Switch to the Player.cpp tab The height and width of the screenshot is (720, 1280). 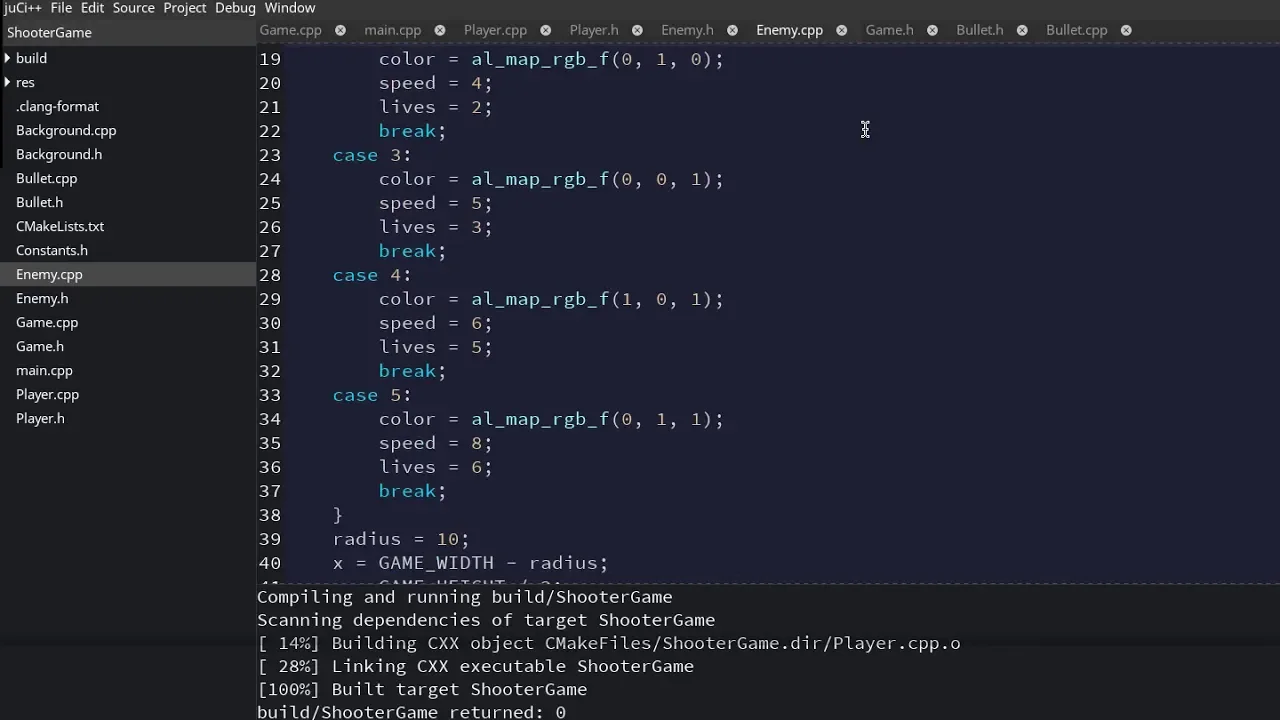495,30
